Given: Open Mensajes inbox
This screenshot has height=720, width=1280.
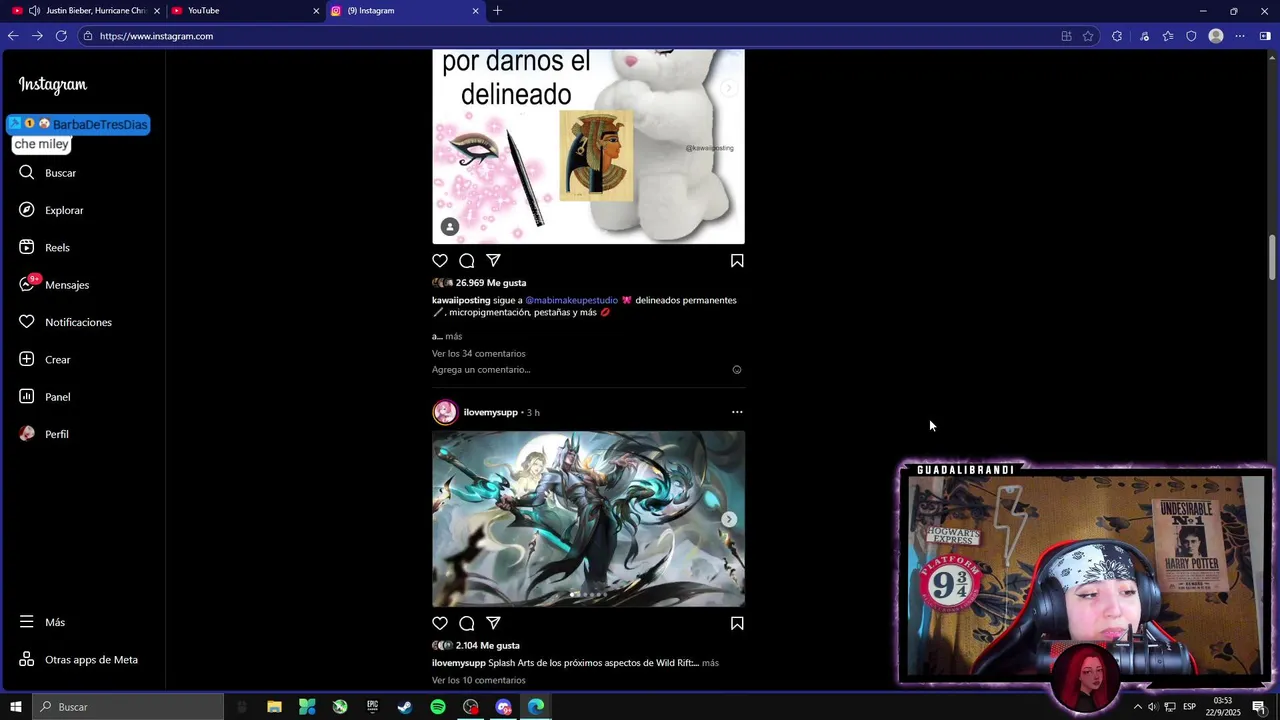Looking at the screenshot, I should [x=54, y=285].
